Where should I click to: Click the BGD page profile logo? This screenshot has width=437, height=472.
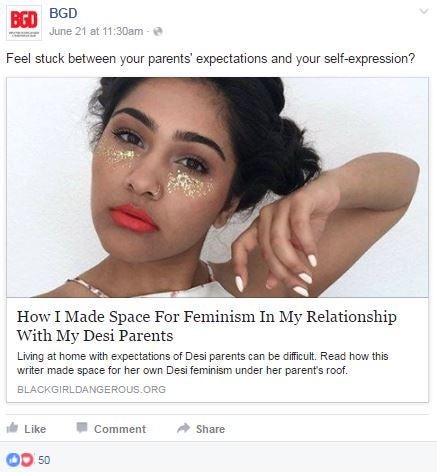[24, 23]
